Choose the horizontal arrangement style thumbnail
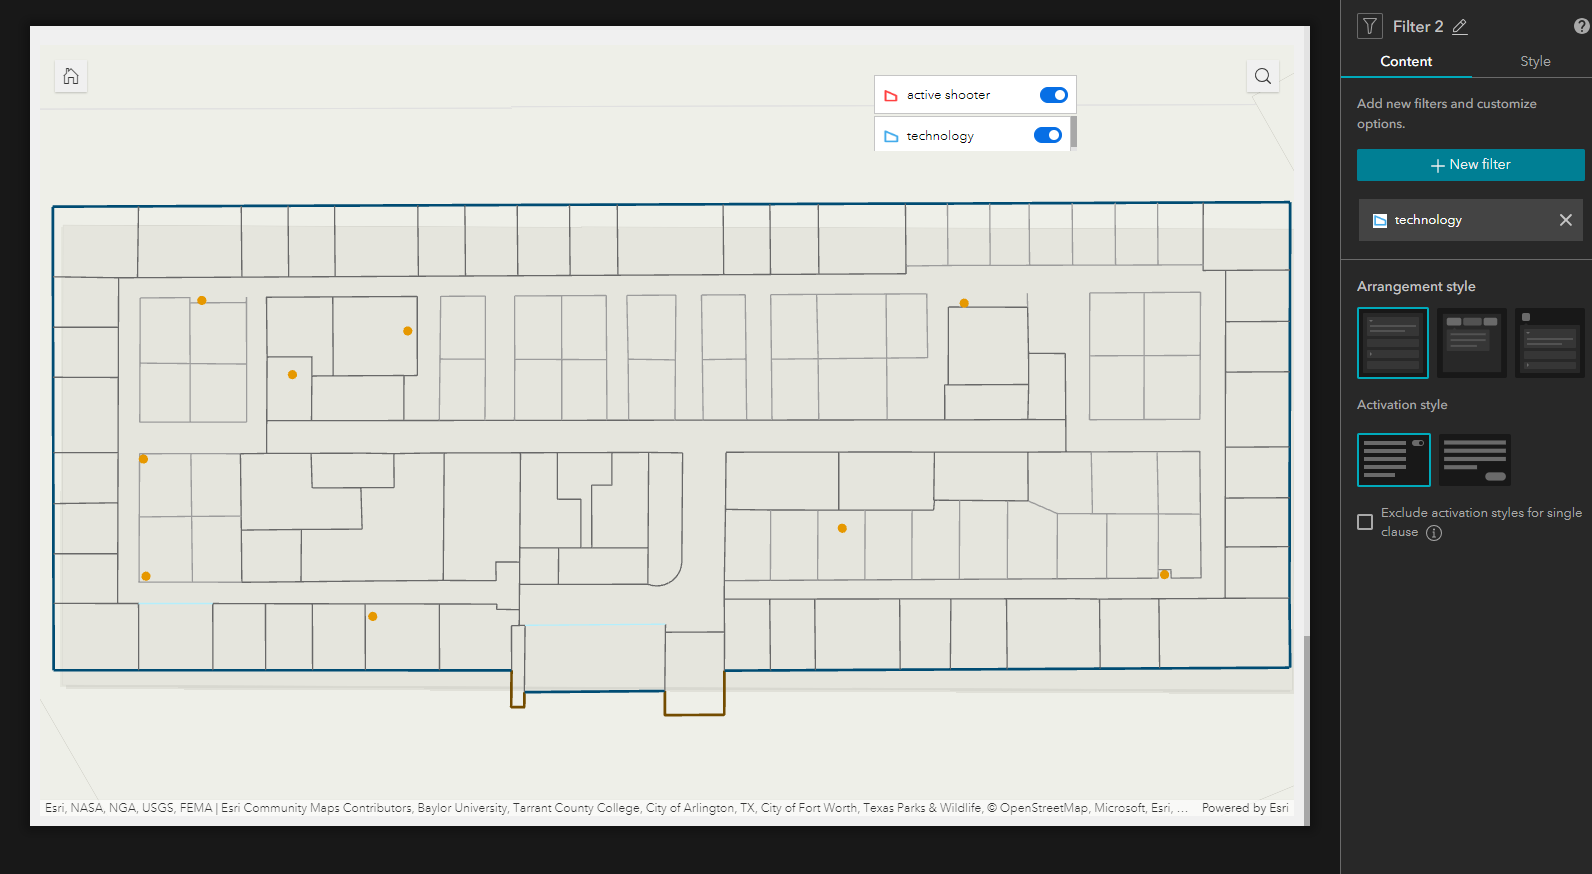Image resolution: width=1592 pixels, height=874 pixels. point(1471,343)
